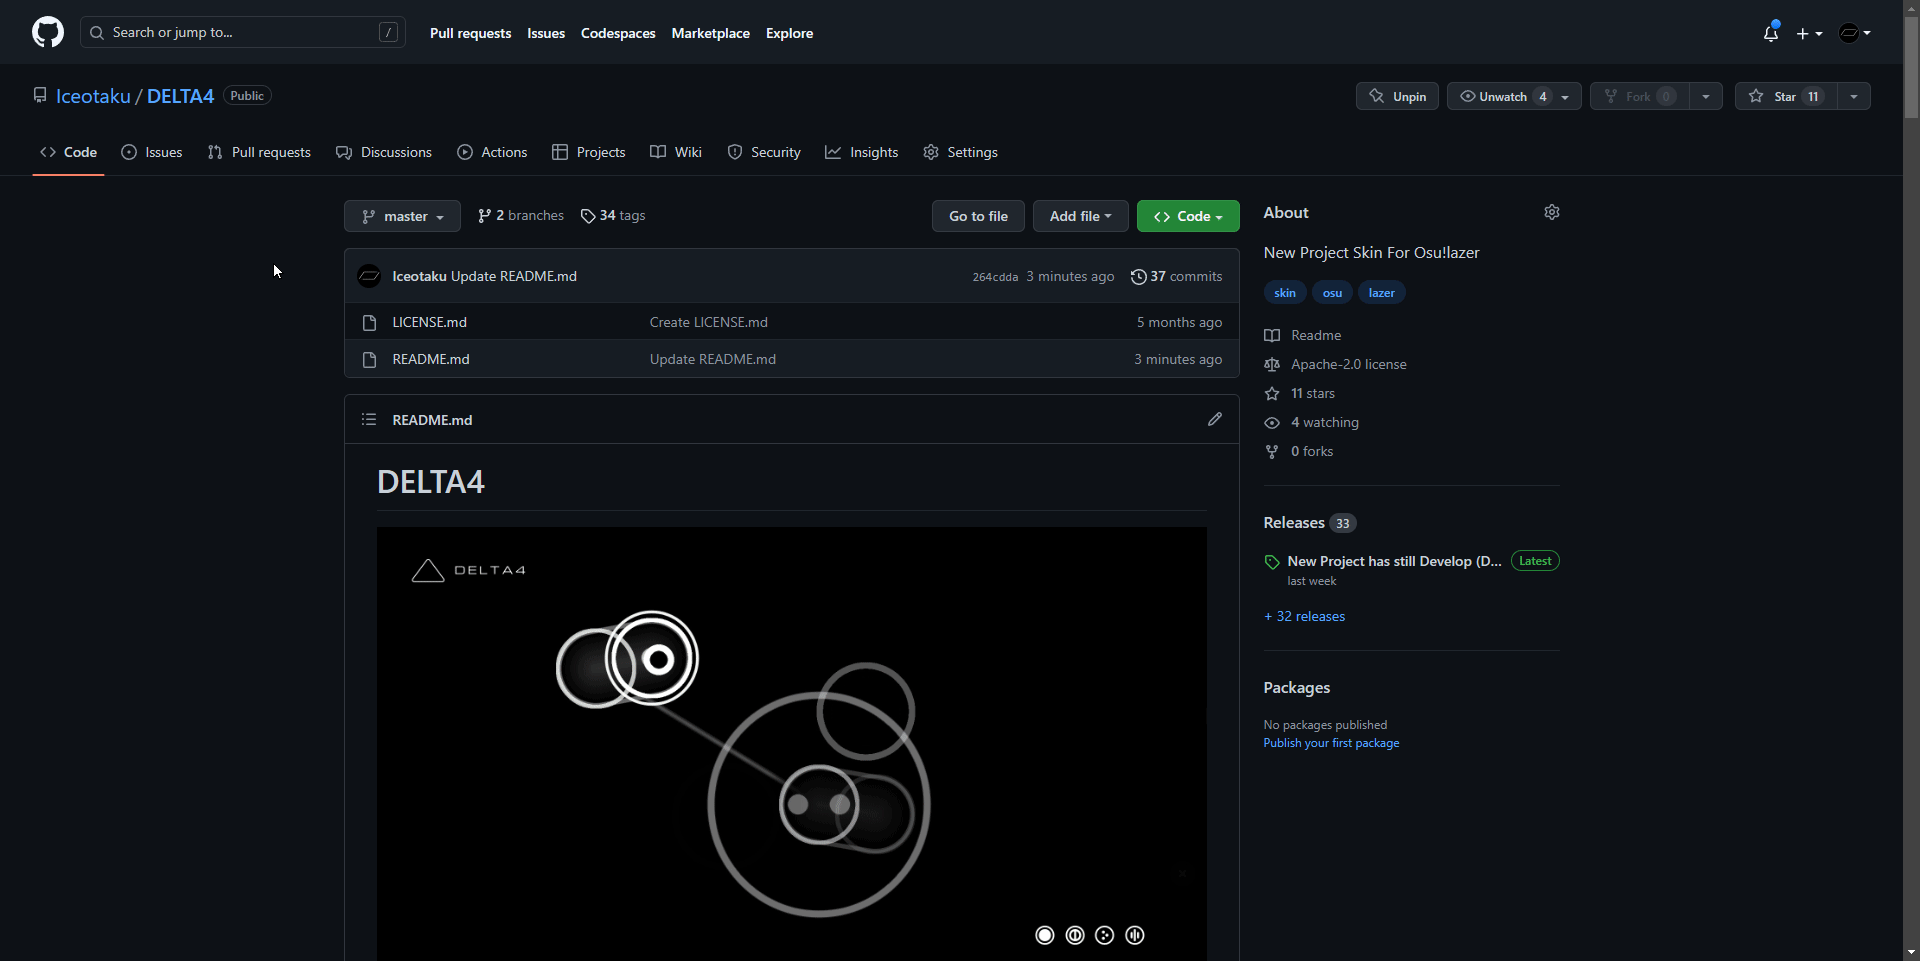Switch to the Issues tab

pyautogui.click(x=151, y=152)
